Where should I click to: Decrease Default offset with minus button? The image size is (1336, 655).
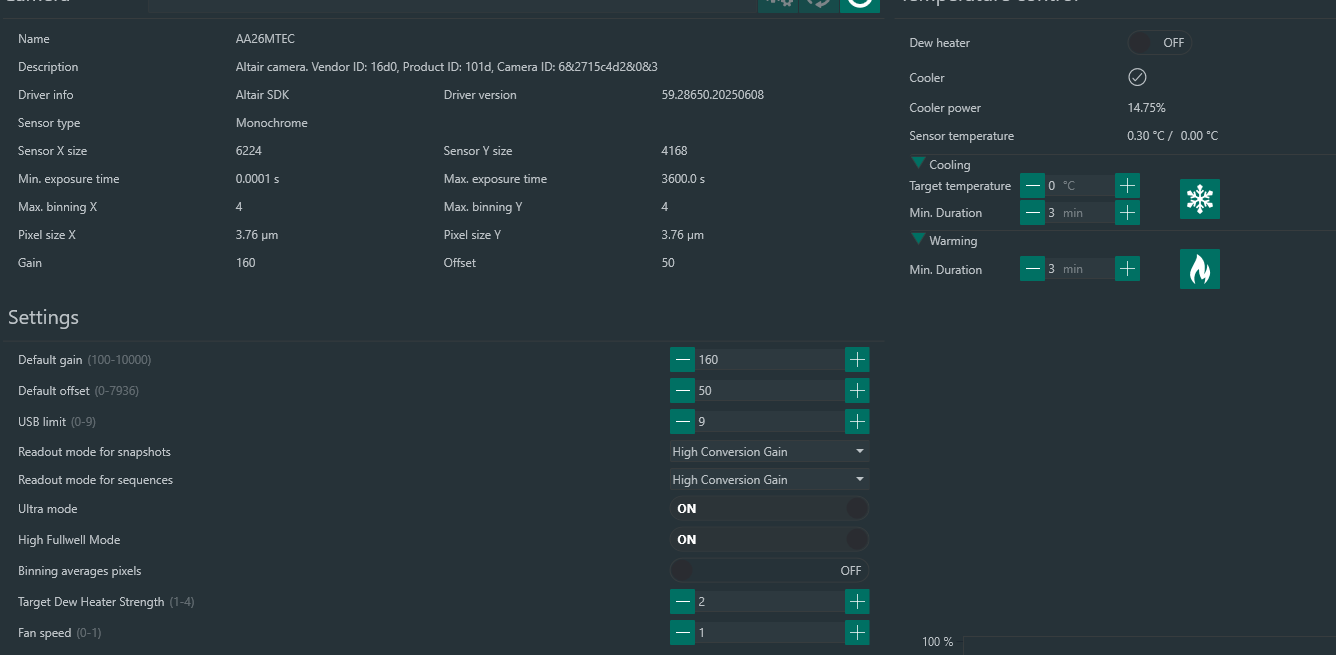point(683,391)
